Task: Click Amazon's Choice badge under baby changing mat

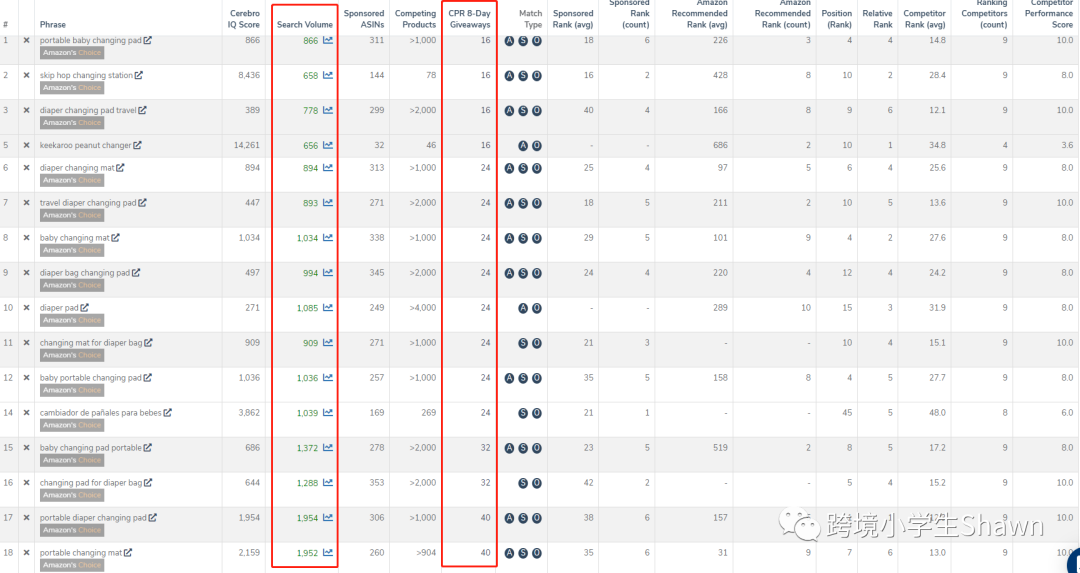Action: [x=72, y=250]
